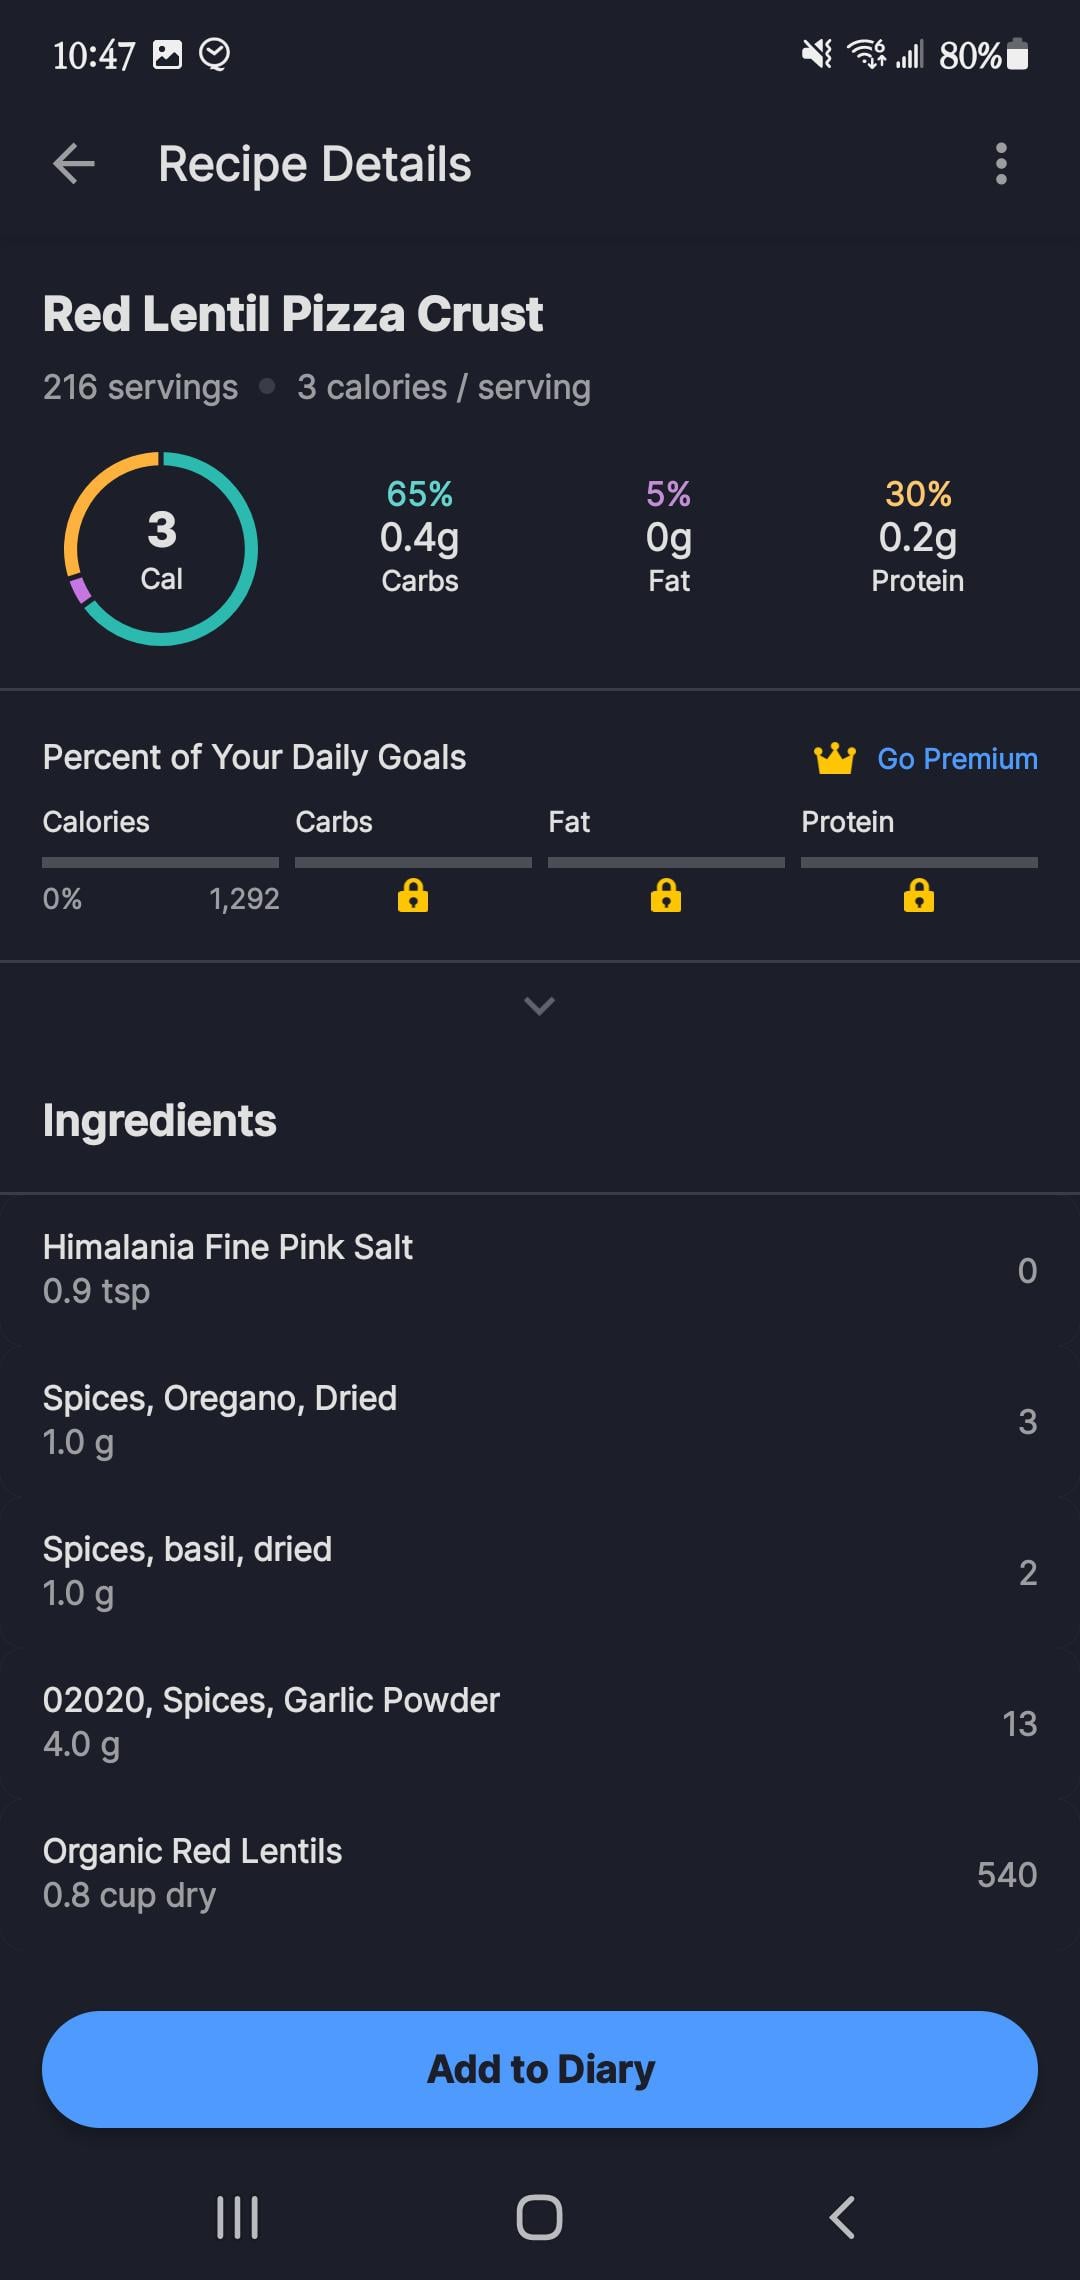Select Organic Red Lentils ingredient
The image size is (1080, 2280).
540,1873
